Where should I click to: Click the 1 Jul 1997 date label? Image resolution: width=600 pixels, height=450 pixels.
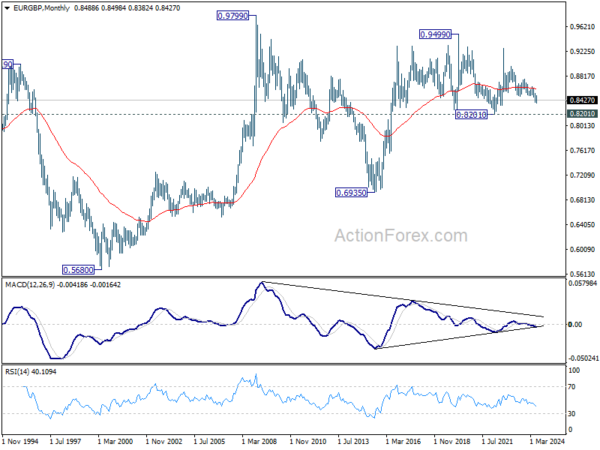pyautogui.click(x=65, y=442)
